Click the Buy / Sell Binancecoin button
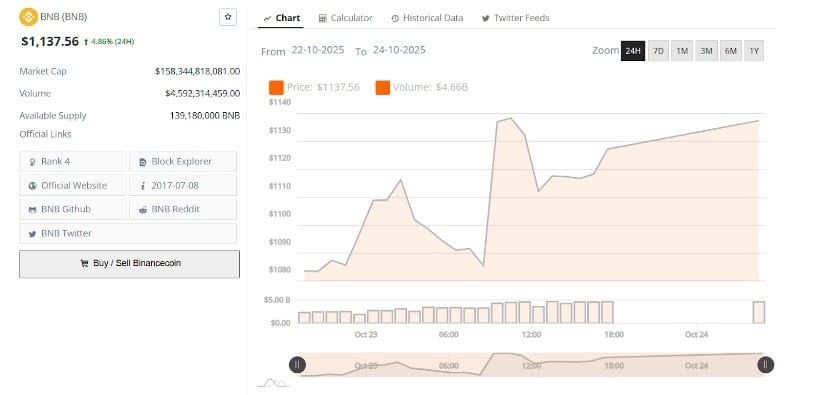 129,264
